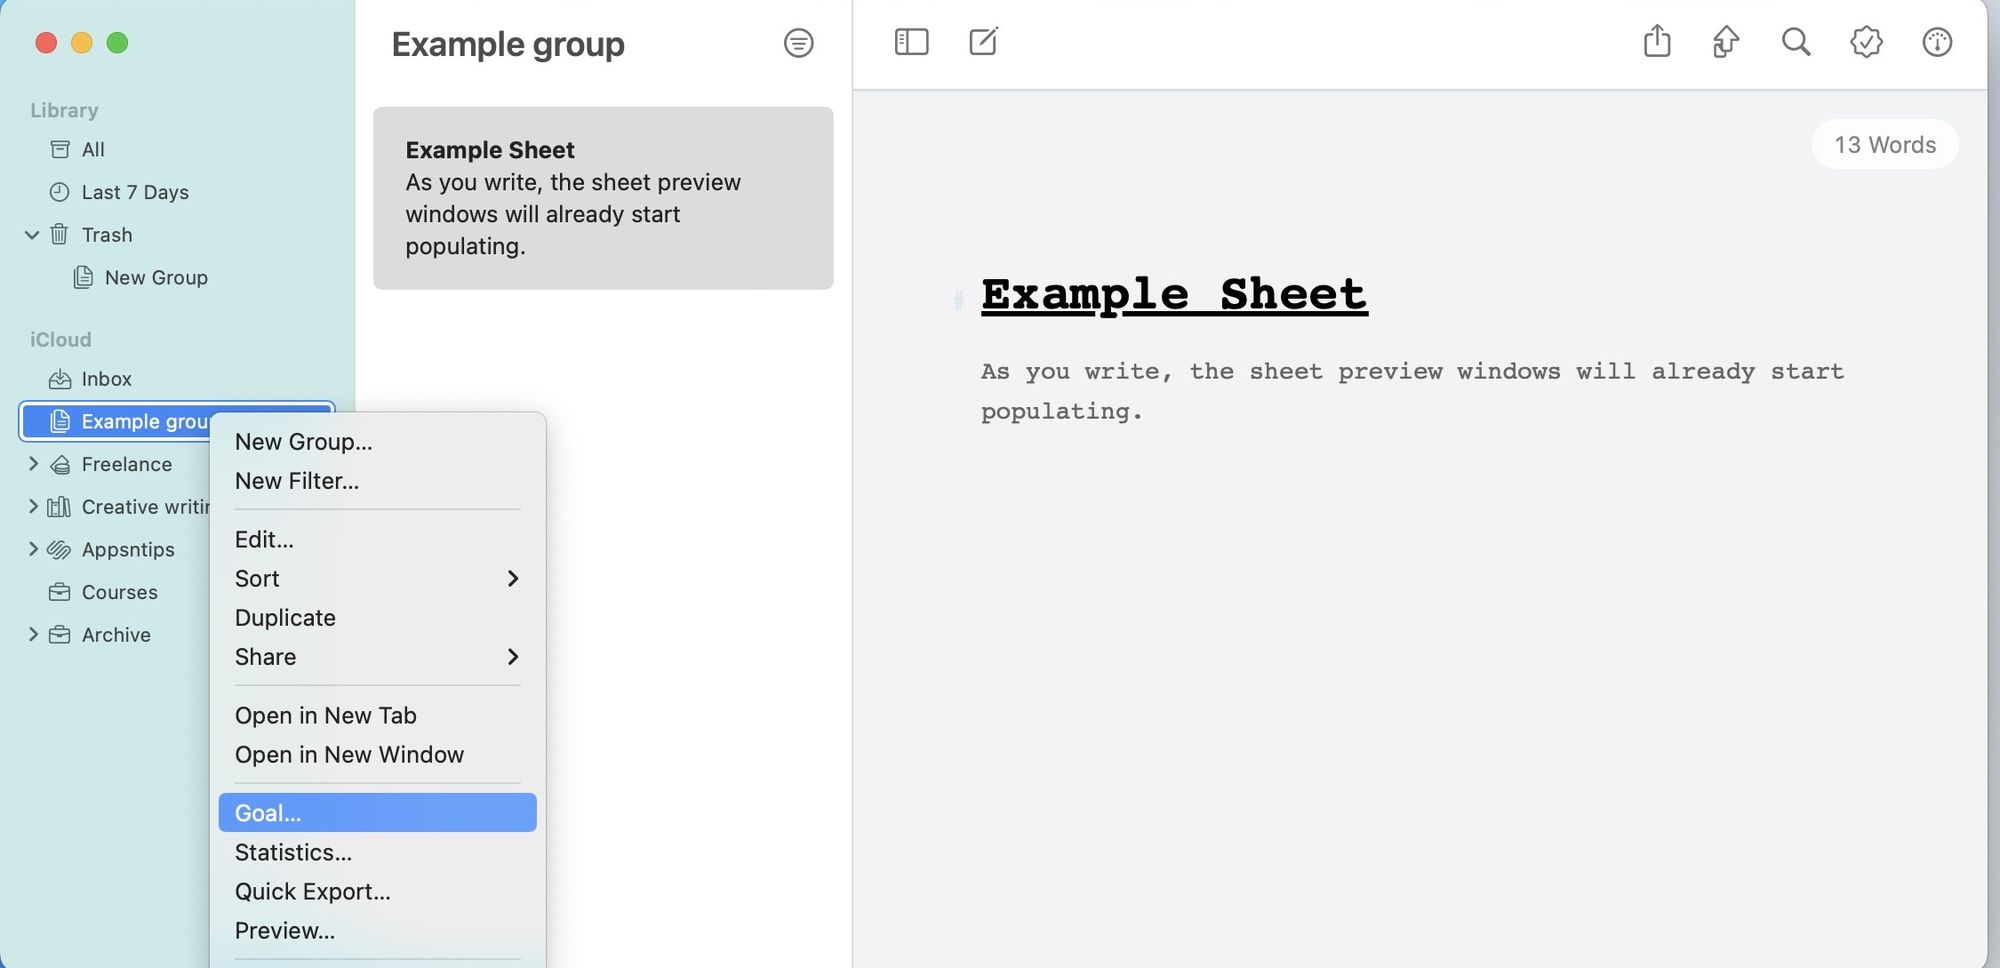2000x968 pixels.
Task: Open the Sort submenu
Action: point(376,579)
